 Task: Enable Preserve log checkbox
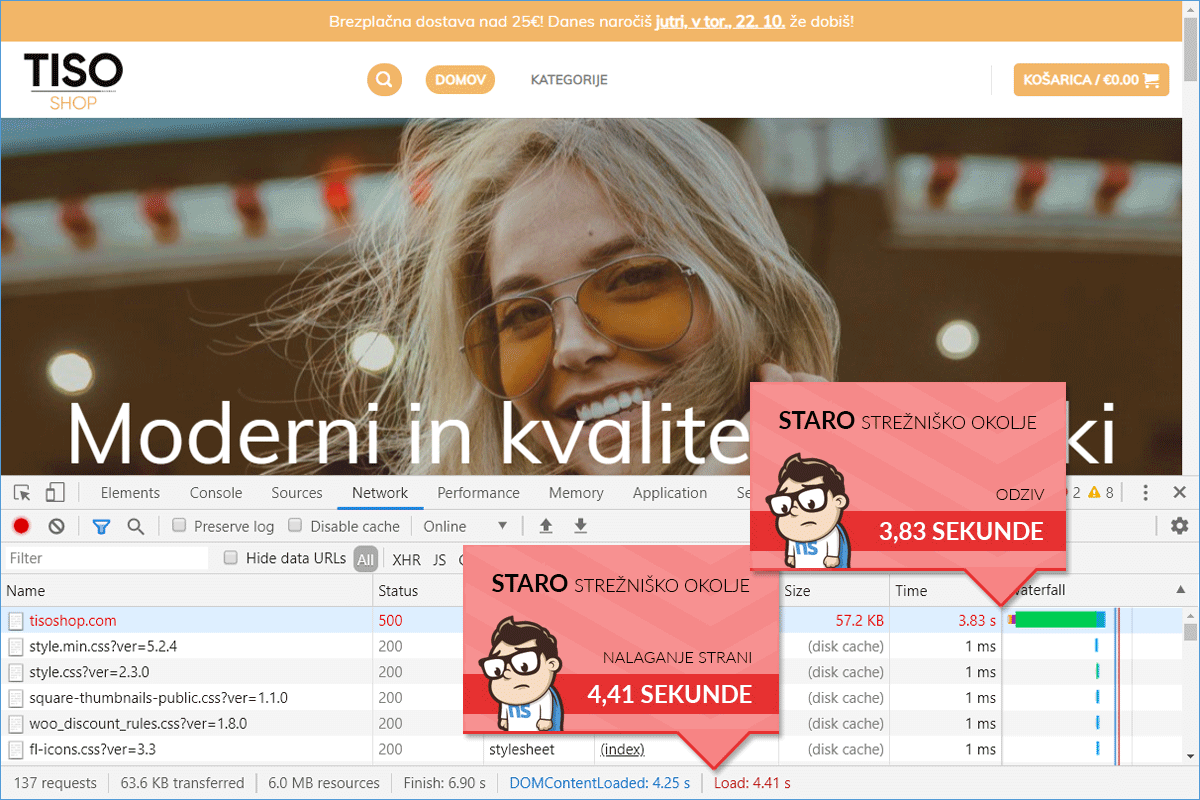pos(180,526)
